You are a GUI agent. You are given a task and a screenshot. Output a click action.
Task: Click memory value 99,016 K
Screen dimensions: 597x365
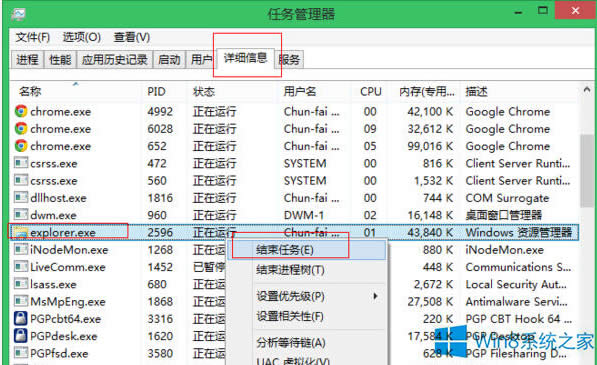430,146
